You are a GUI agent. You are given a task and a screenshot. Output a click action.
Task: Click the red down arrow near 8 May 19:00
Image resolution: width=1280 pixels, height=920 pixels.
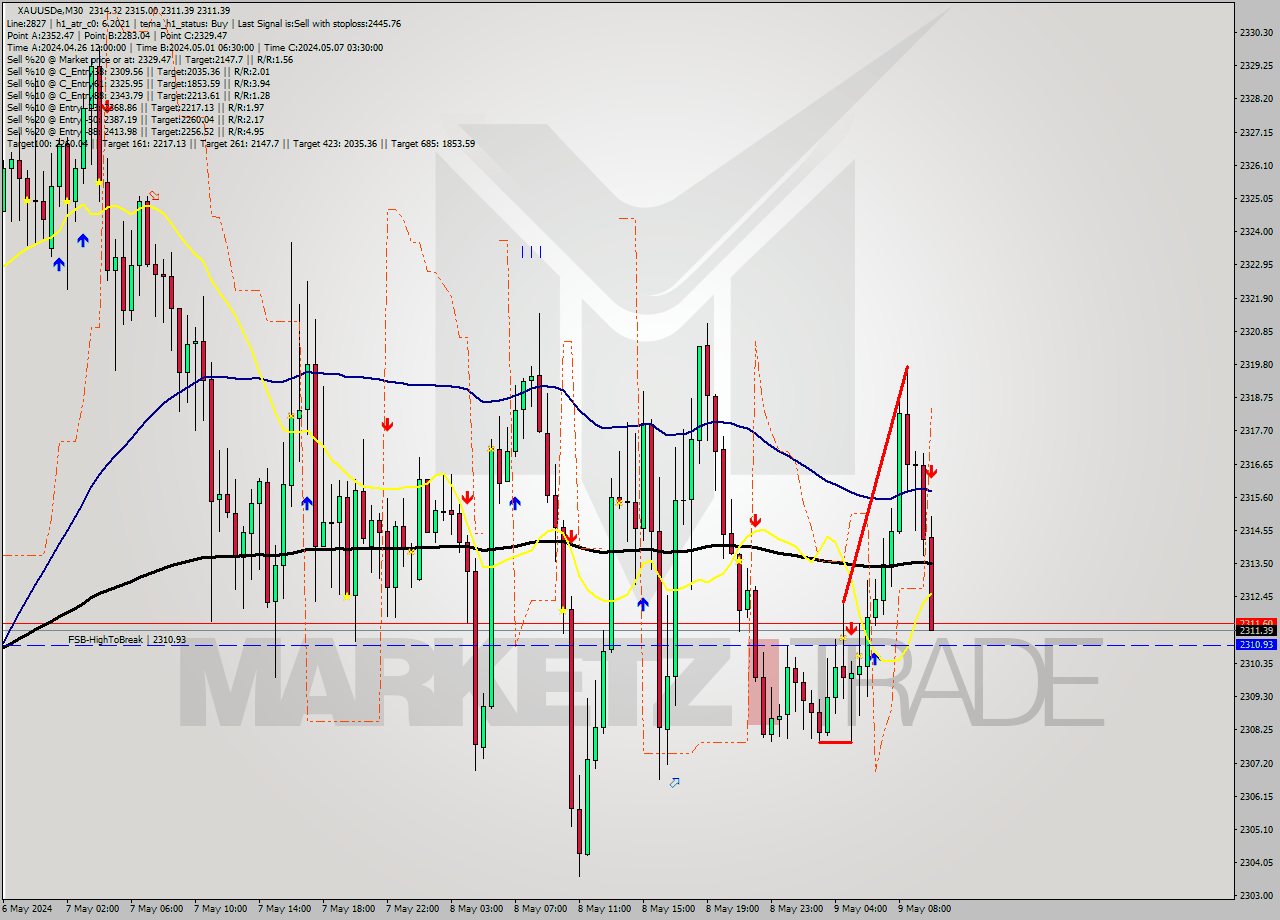(x=755, y=520)
